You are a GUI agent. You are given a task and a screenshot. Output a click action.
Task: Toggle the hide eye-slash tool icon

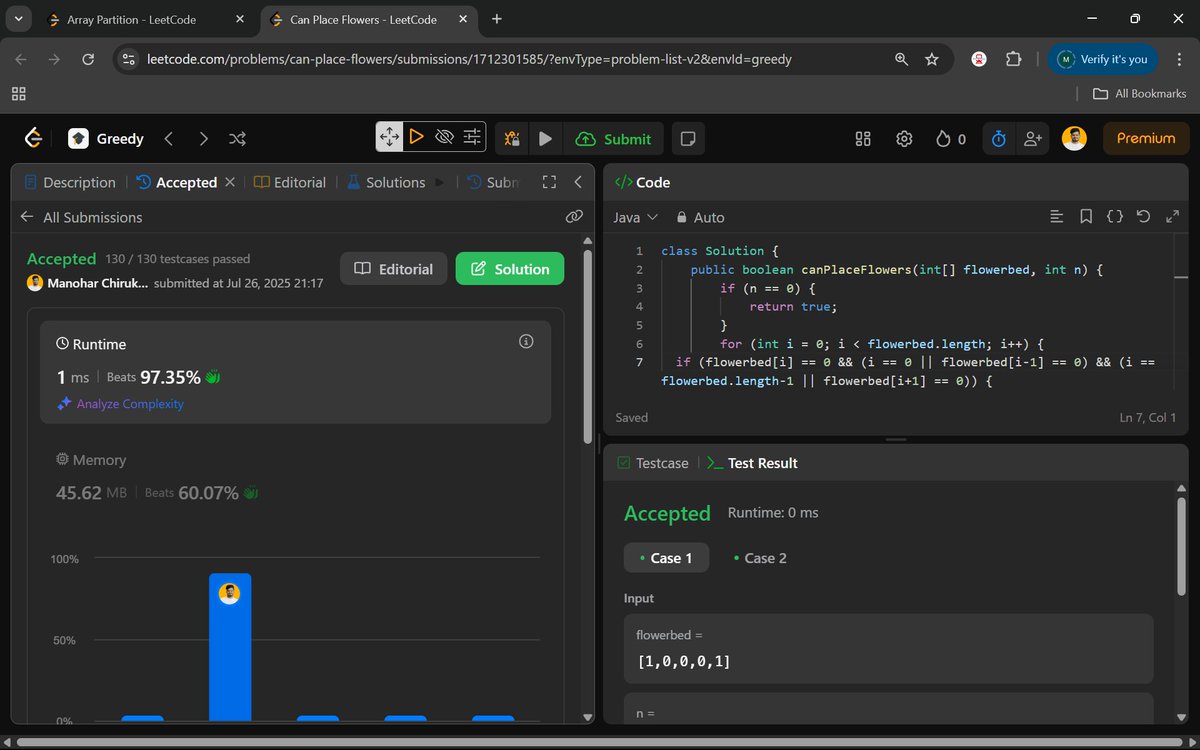[445, 137]
